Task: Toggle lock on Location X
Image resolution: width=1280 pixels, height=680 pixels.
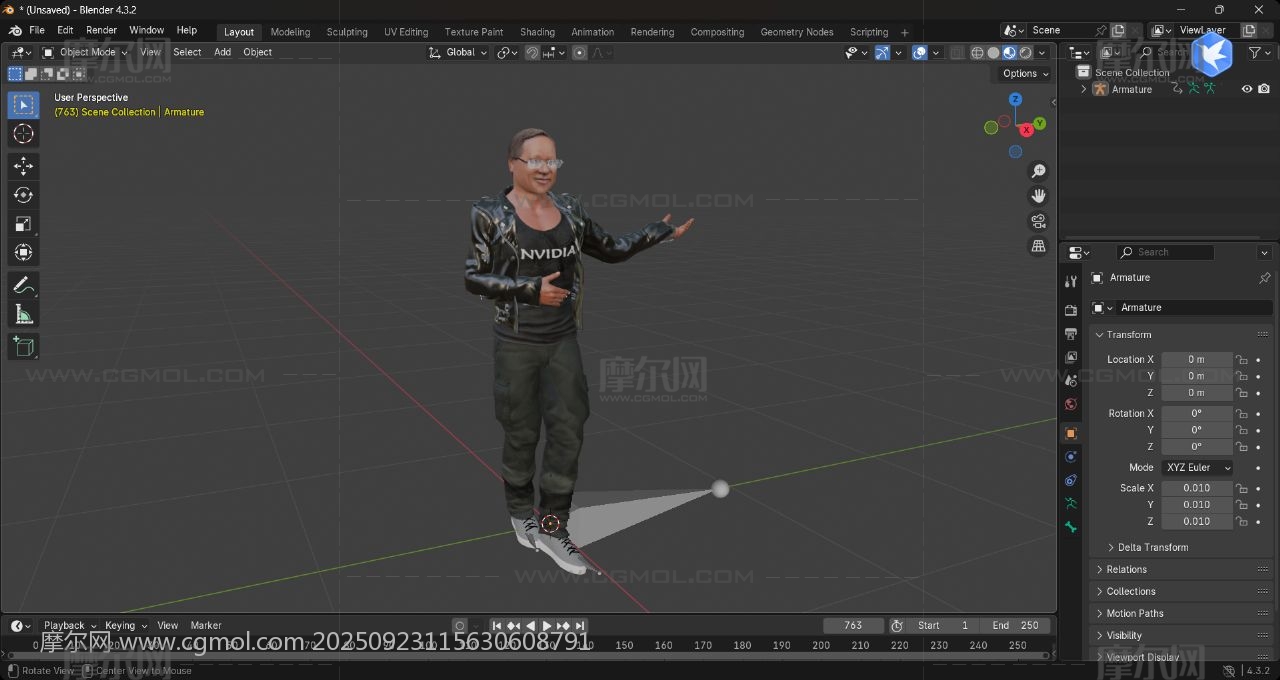Action: pos(1241,360)
